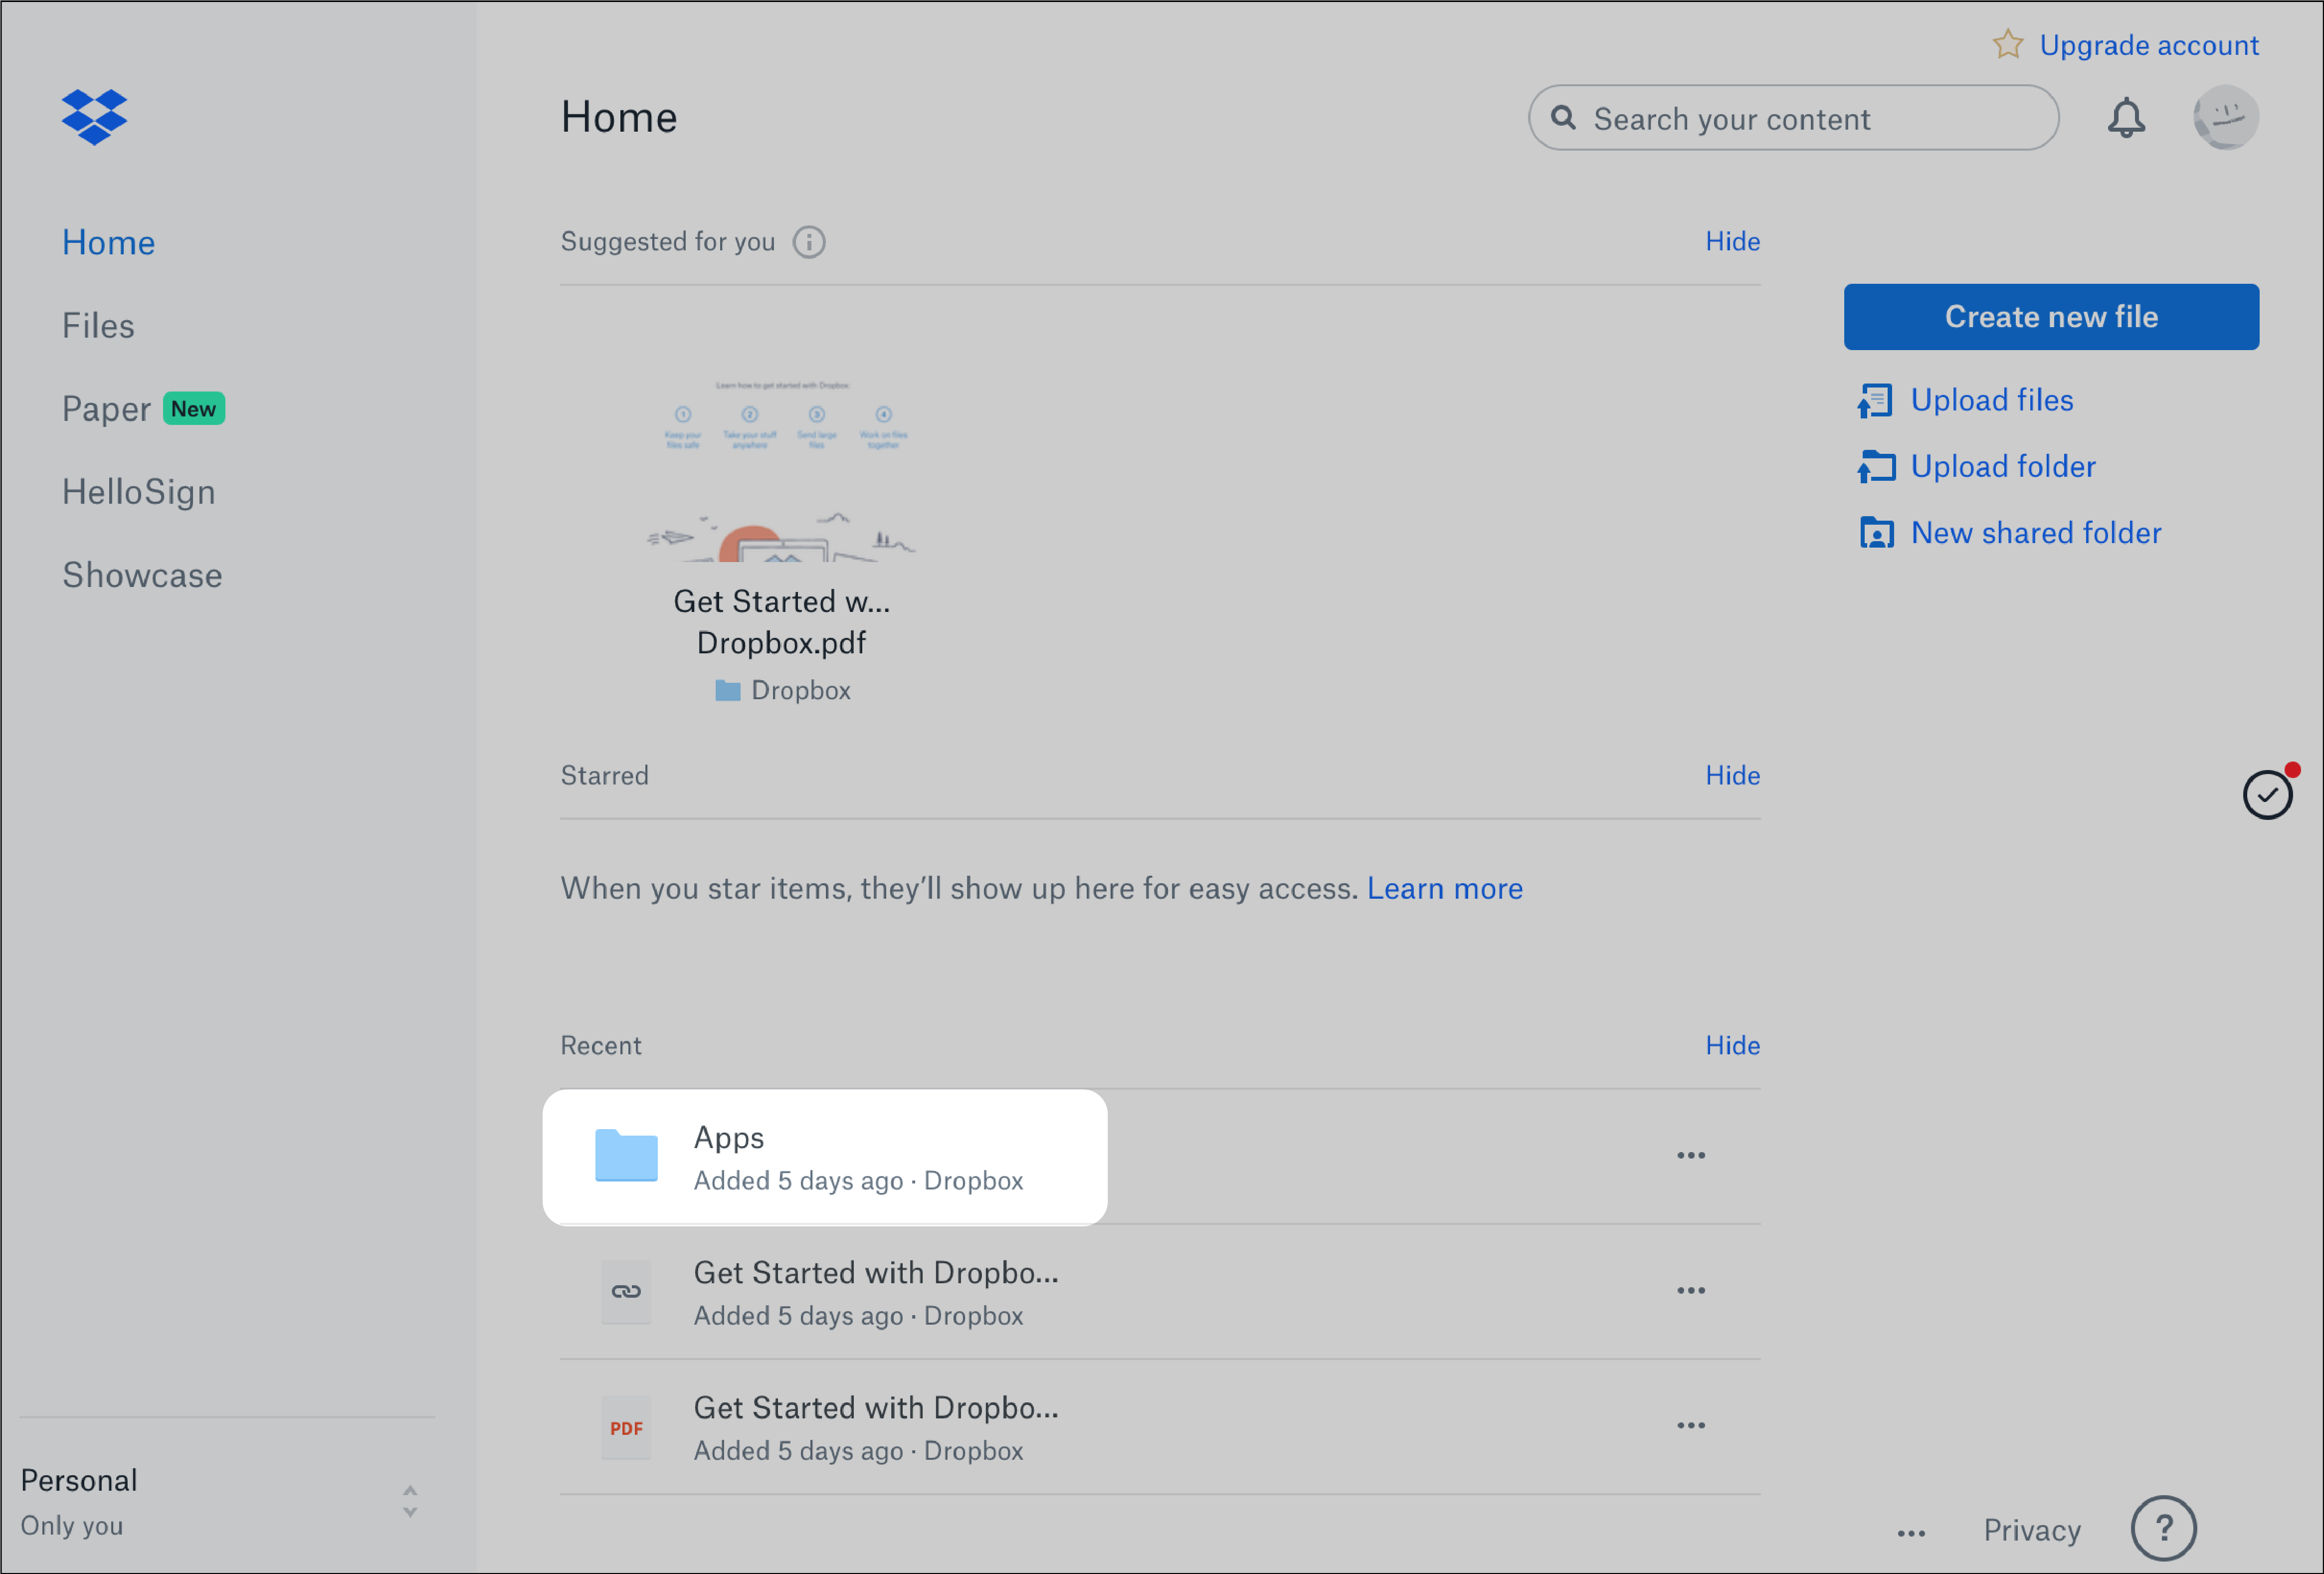Click the New shared folder icon
This screenshot has width=2324, height=1574.
pyautogui.click(x=1876, y=532)
